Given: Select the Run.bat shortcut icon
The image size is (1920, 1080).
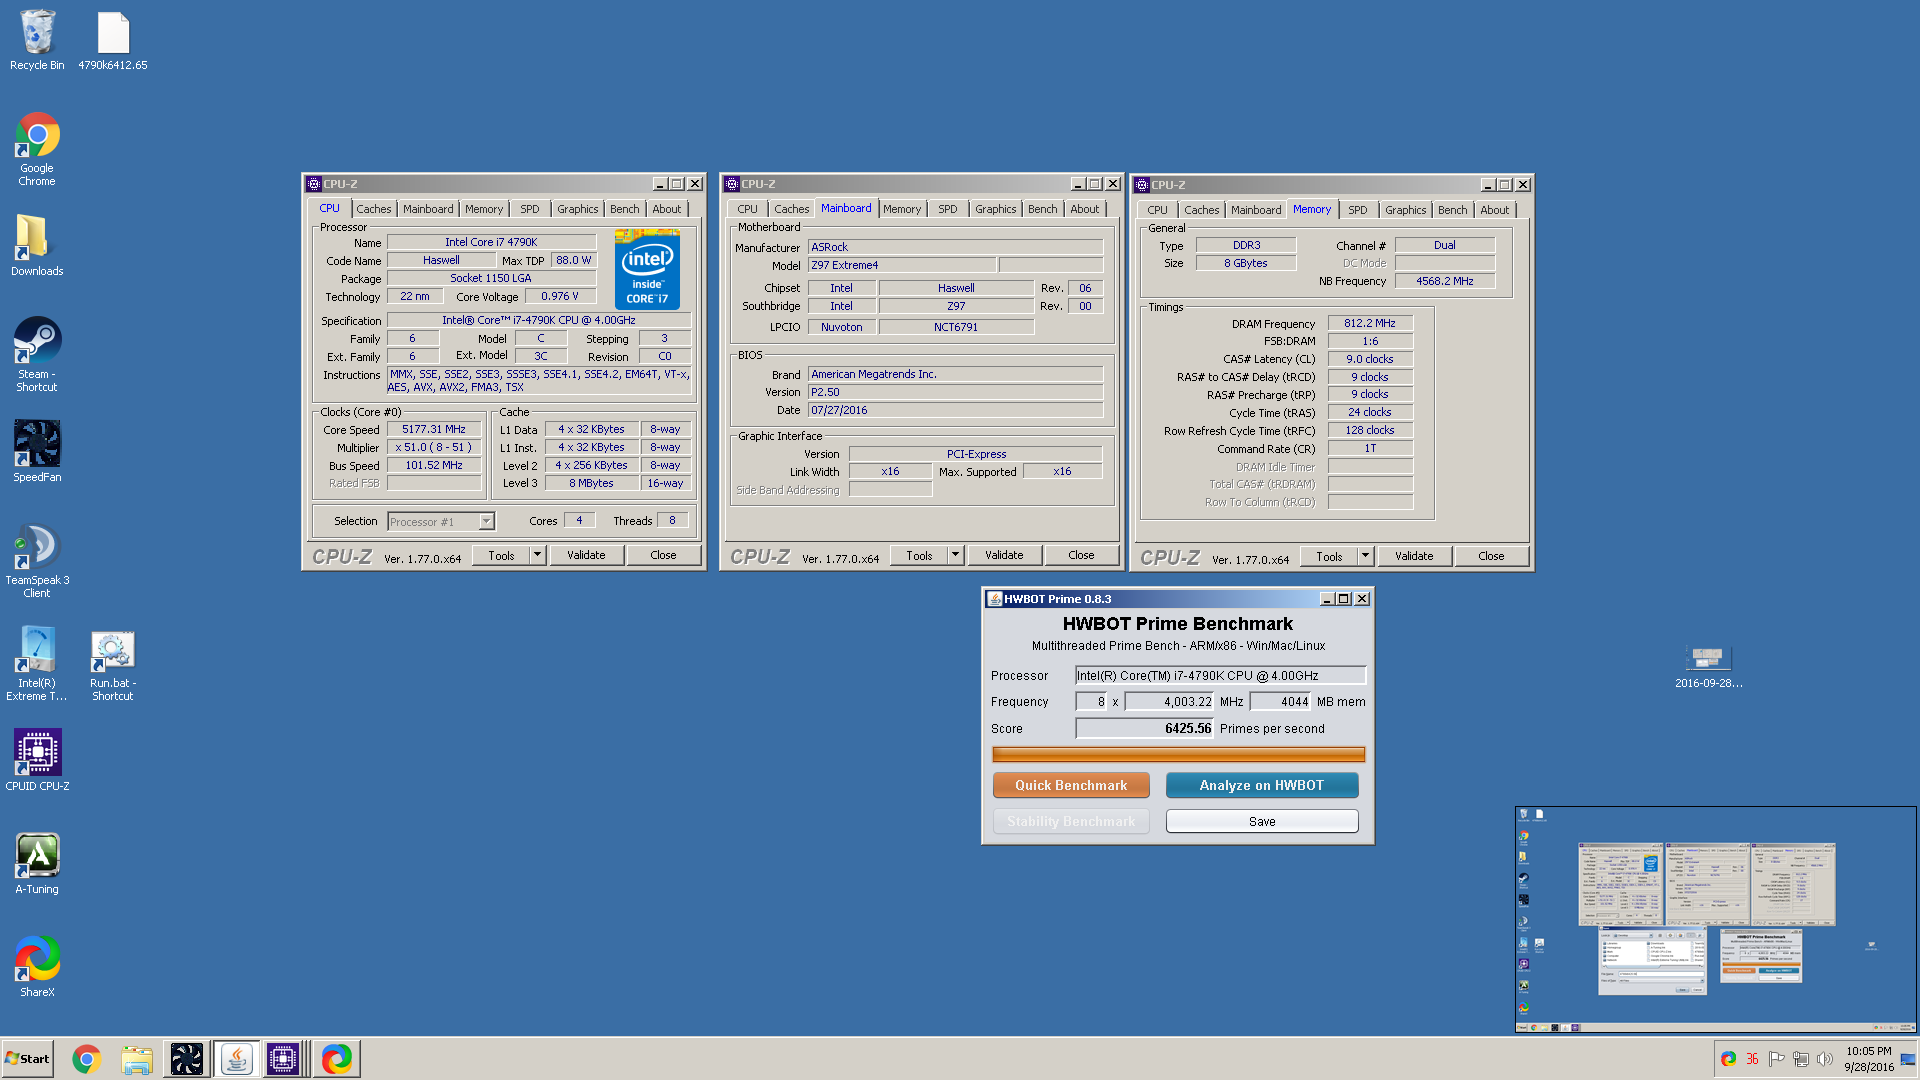Looking at the screenshot, I should [x=113, y=665].
